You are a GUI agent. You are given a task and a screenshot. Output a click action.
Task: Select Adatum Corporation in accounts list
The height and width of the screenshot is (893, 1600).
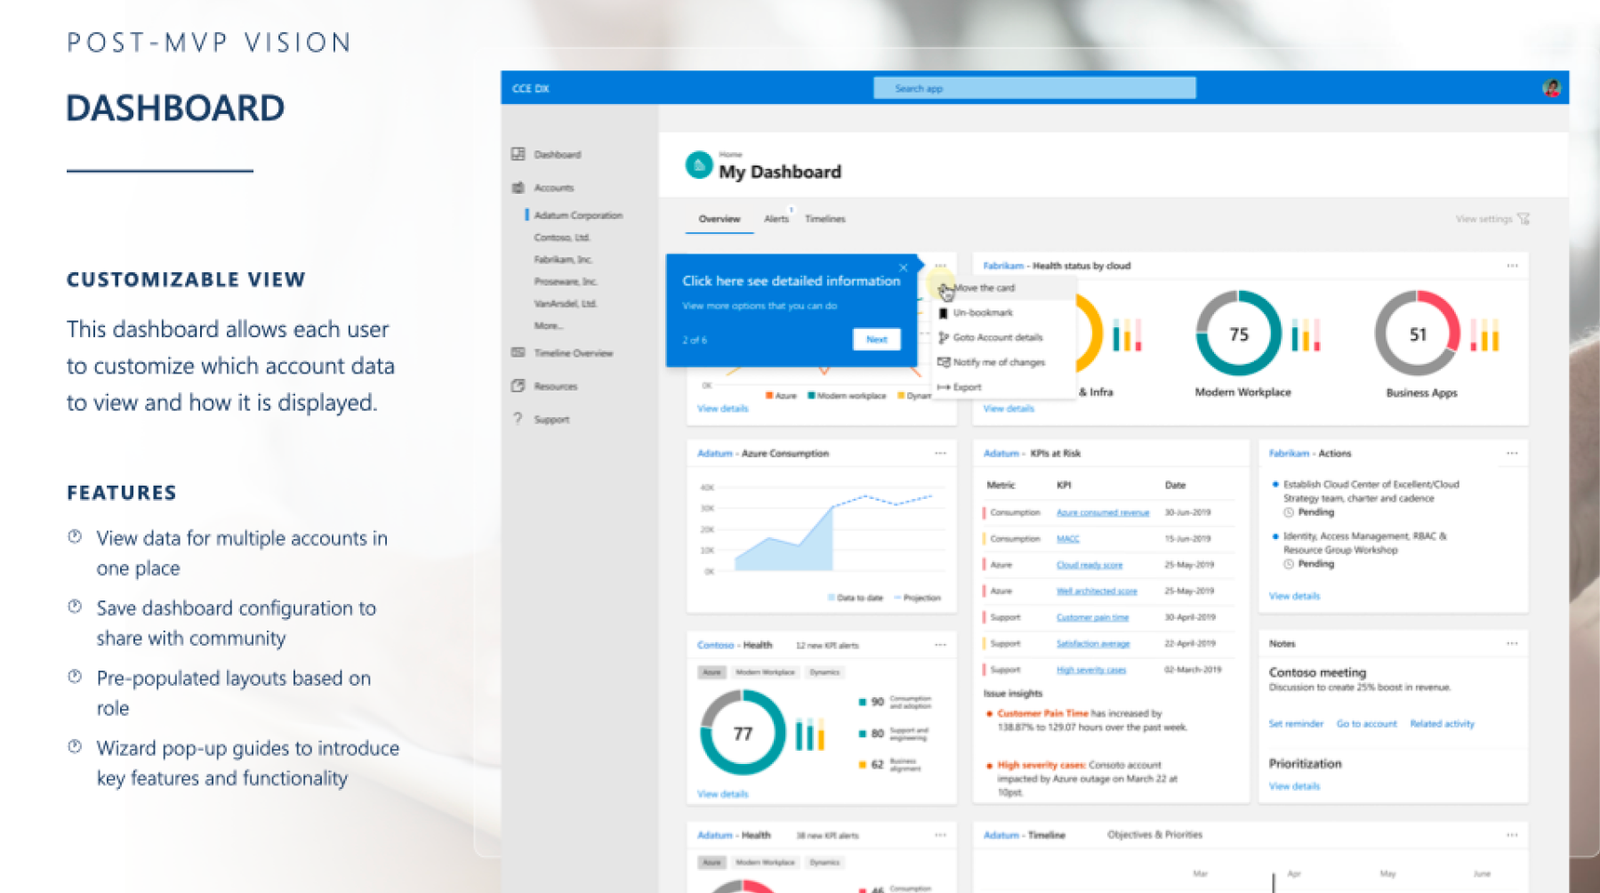578,215
